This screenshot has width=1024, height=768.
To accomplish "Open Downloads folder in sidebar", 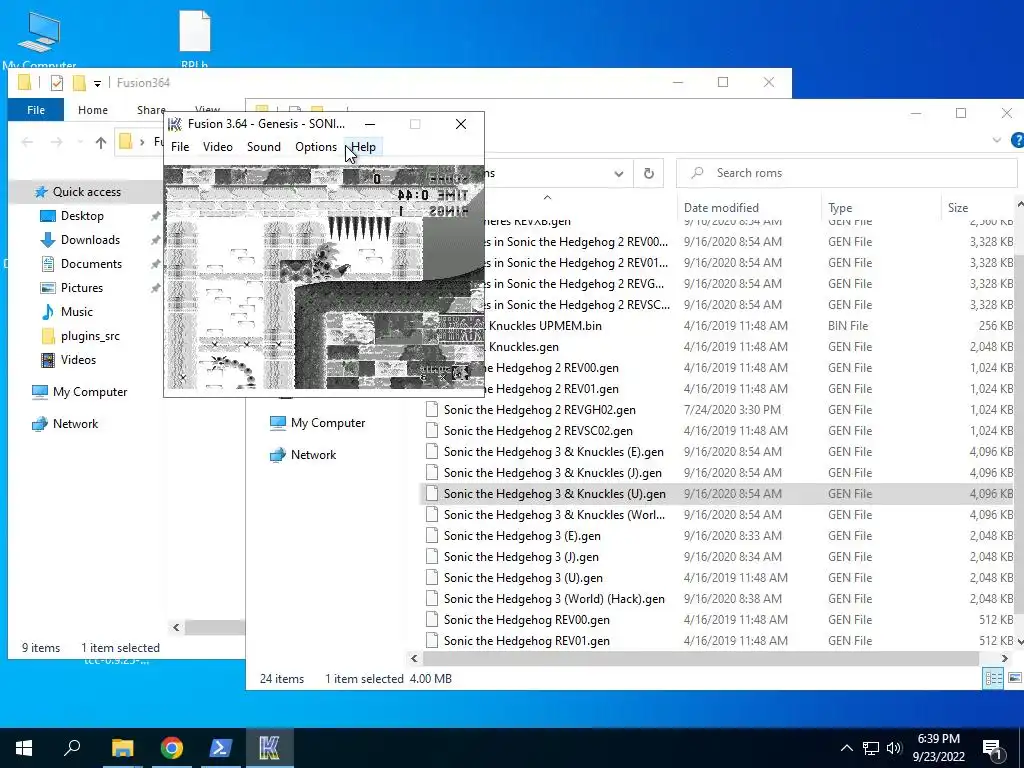I will point(90,240).
